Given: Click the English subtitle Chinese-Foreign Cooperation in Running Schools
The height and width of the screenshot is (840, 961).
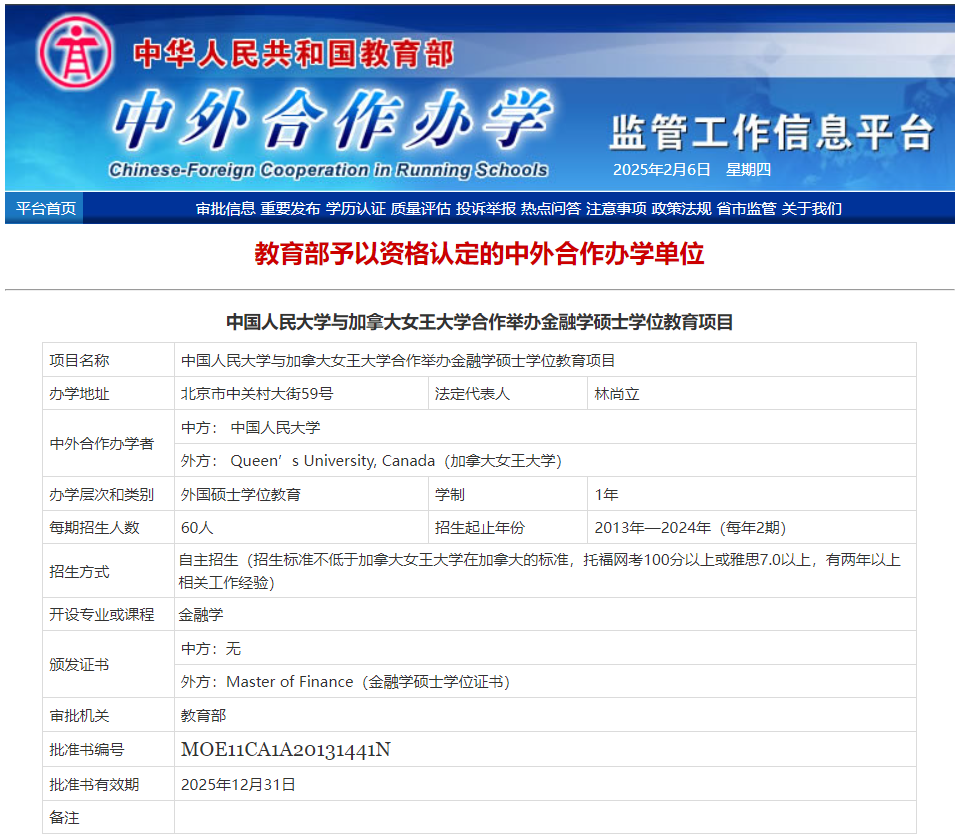Looking at the screenshot, I should click(329, 170).
